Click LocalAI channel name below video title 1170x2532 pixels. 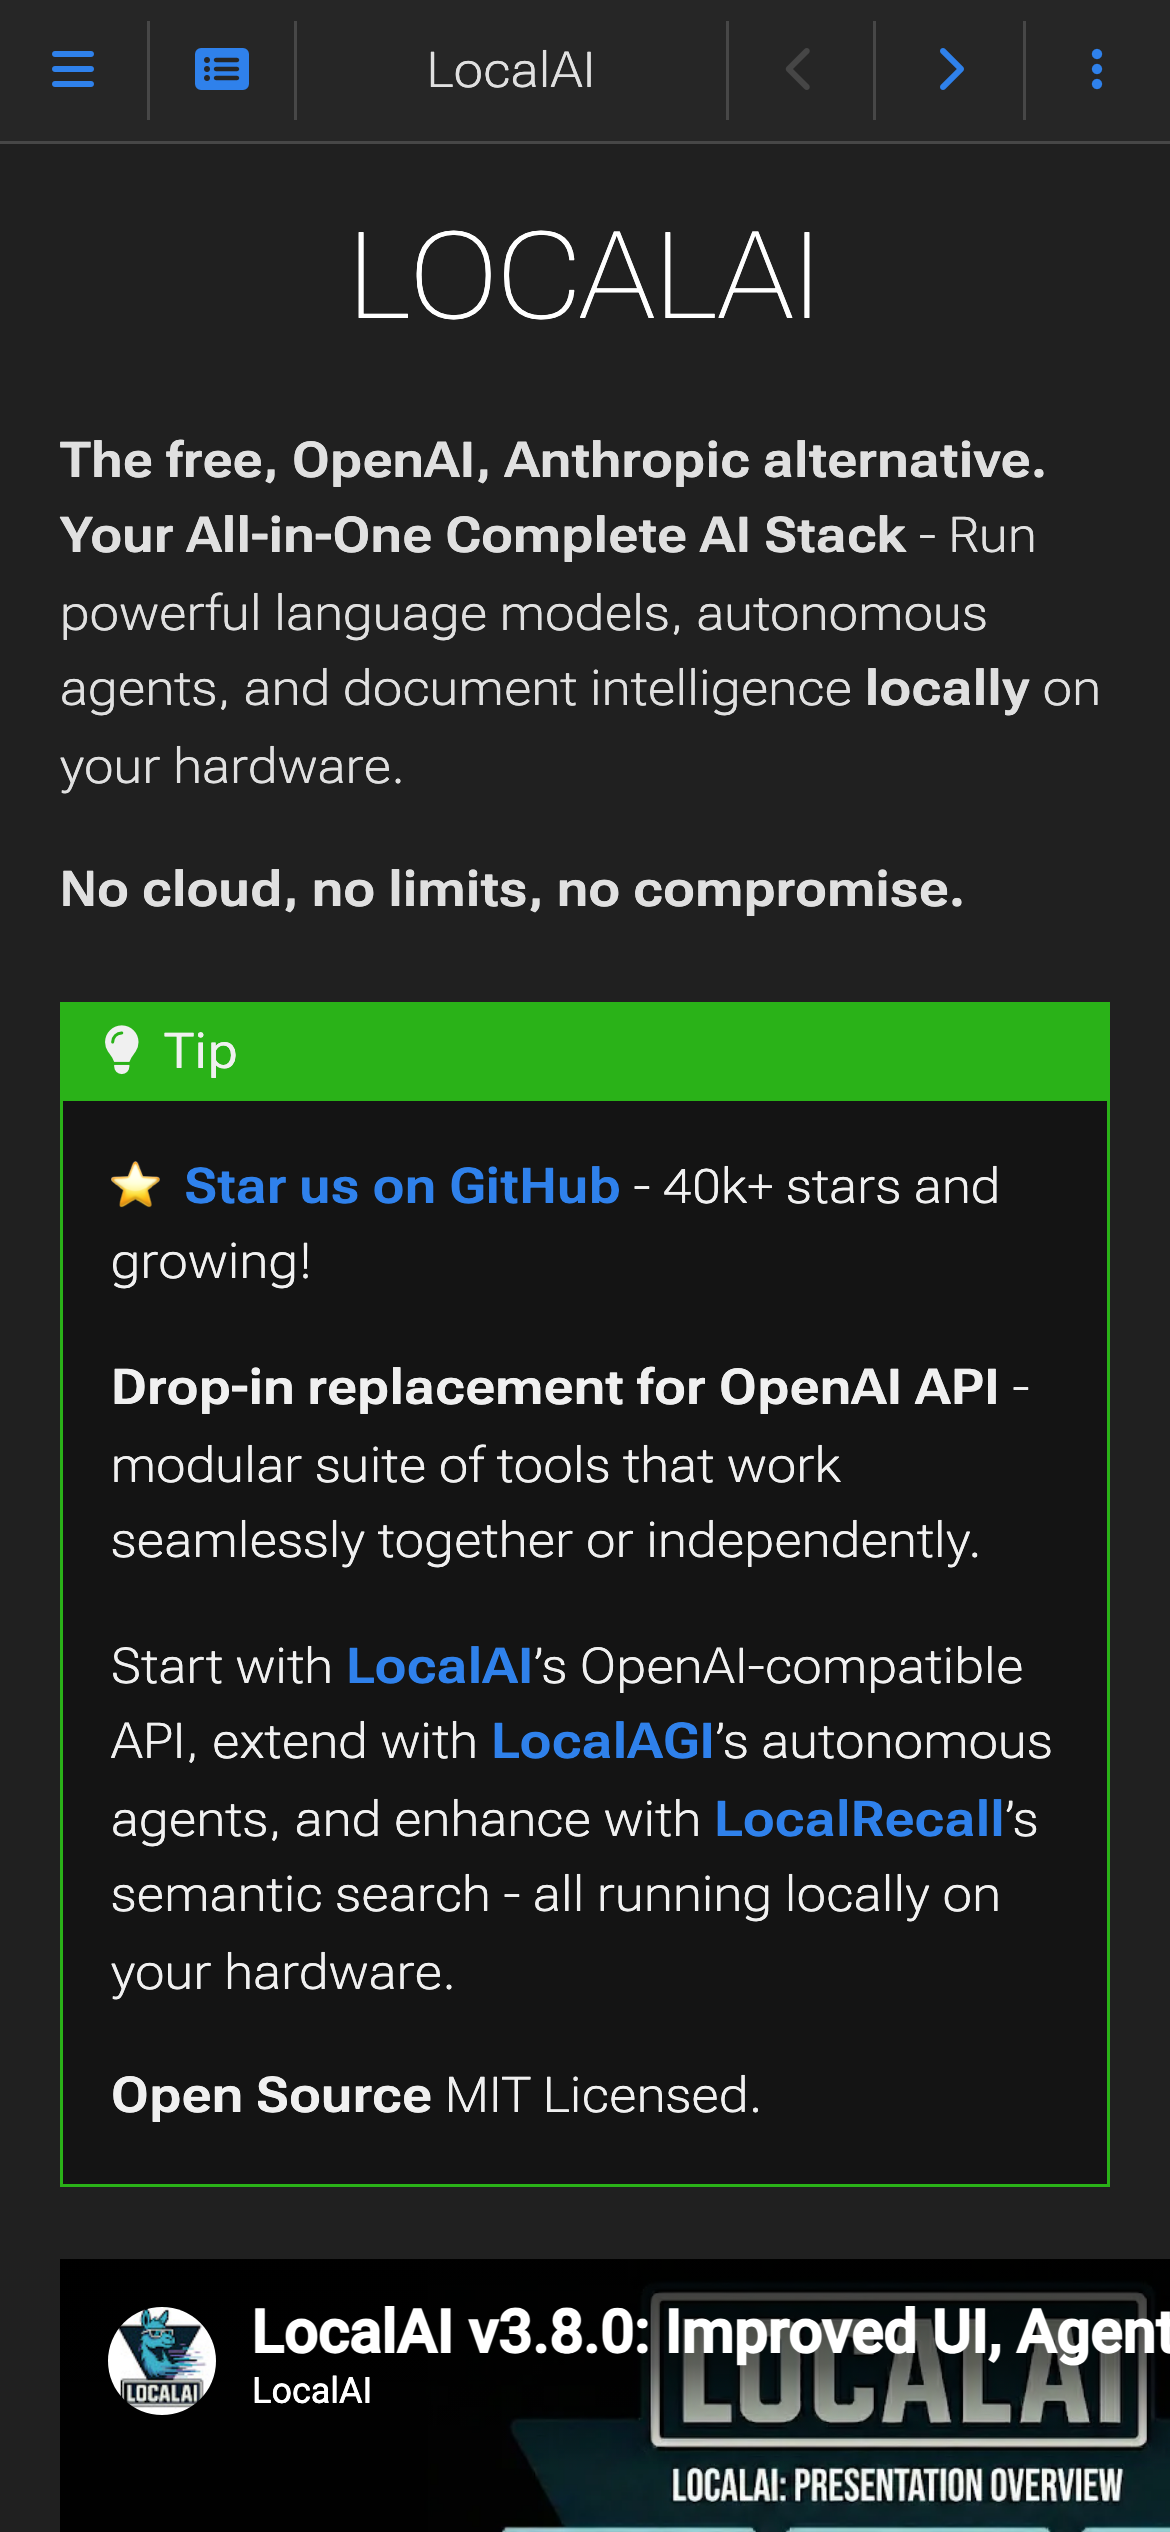coord(312,2391)
